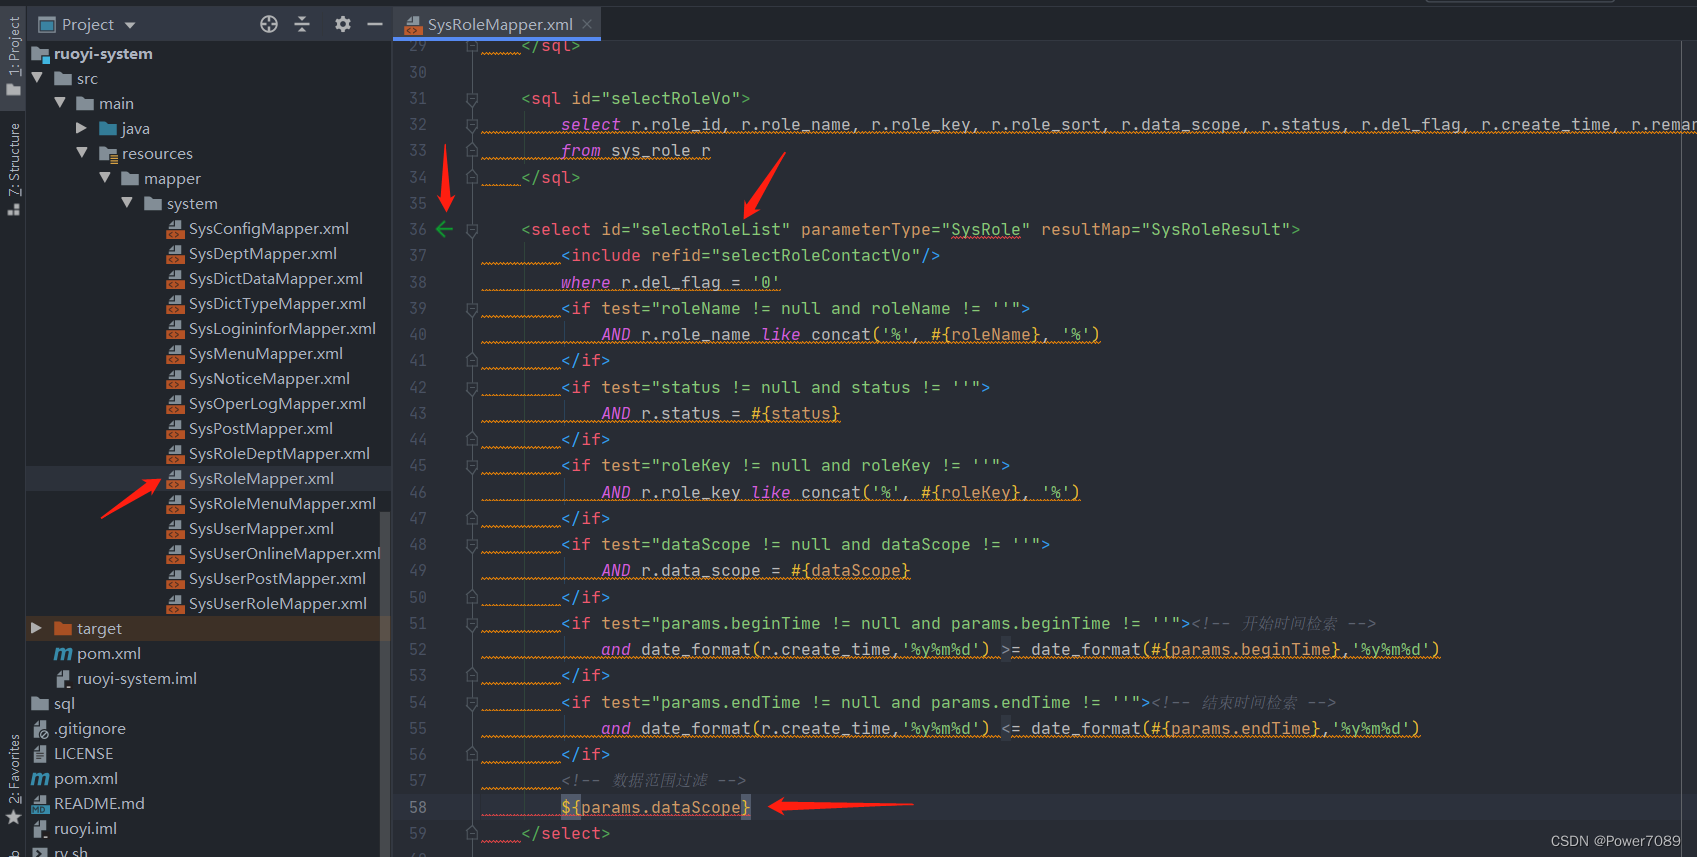Open the Project view dropdown

coord(130,25)
